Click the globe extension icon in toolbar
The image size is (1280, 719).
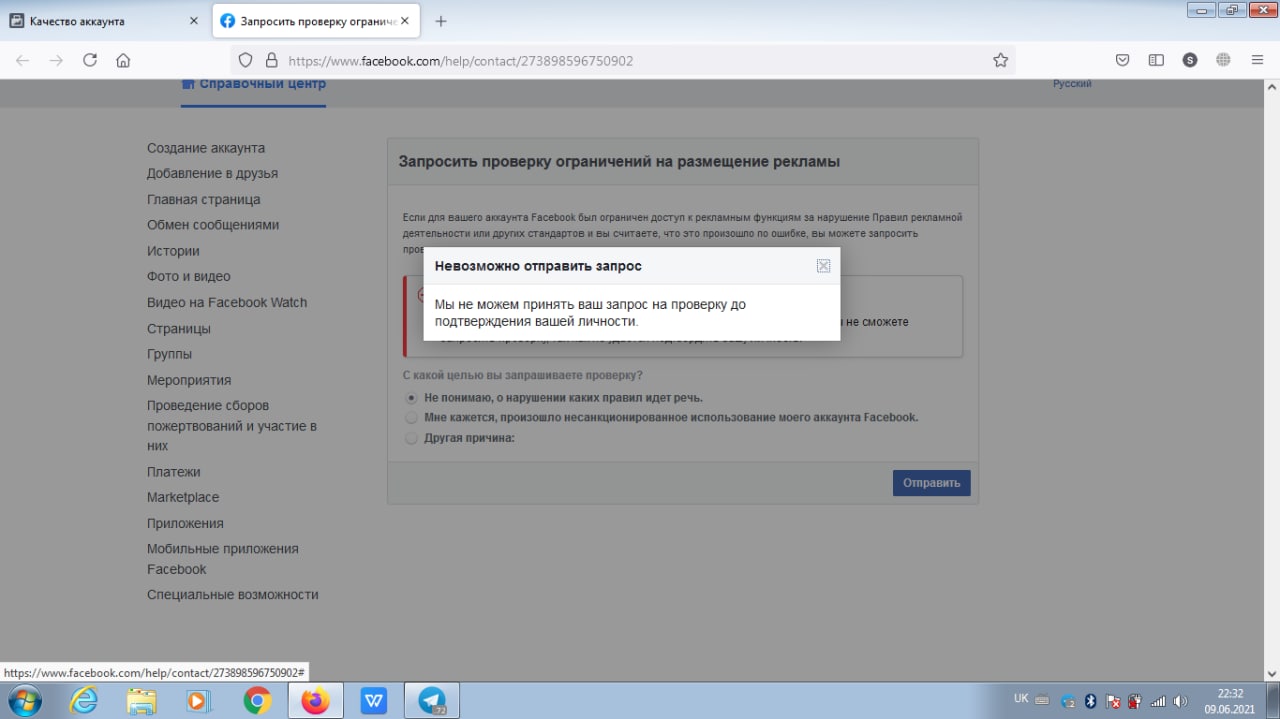(1223, 60)
